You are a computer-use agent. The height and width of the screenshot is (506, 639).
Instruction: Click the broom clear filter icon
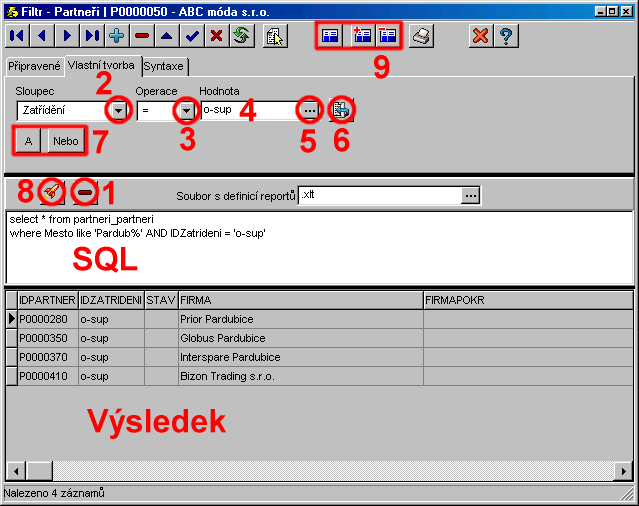[x=52, y=191]
